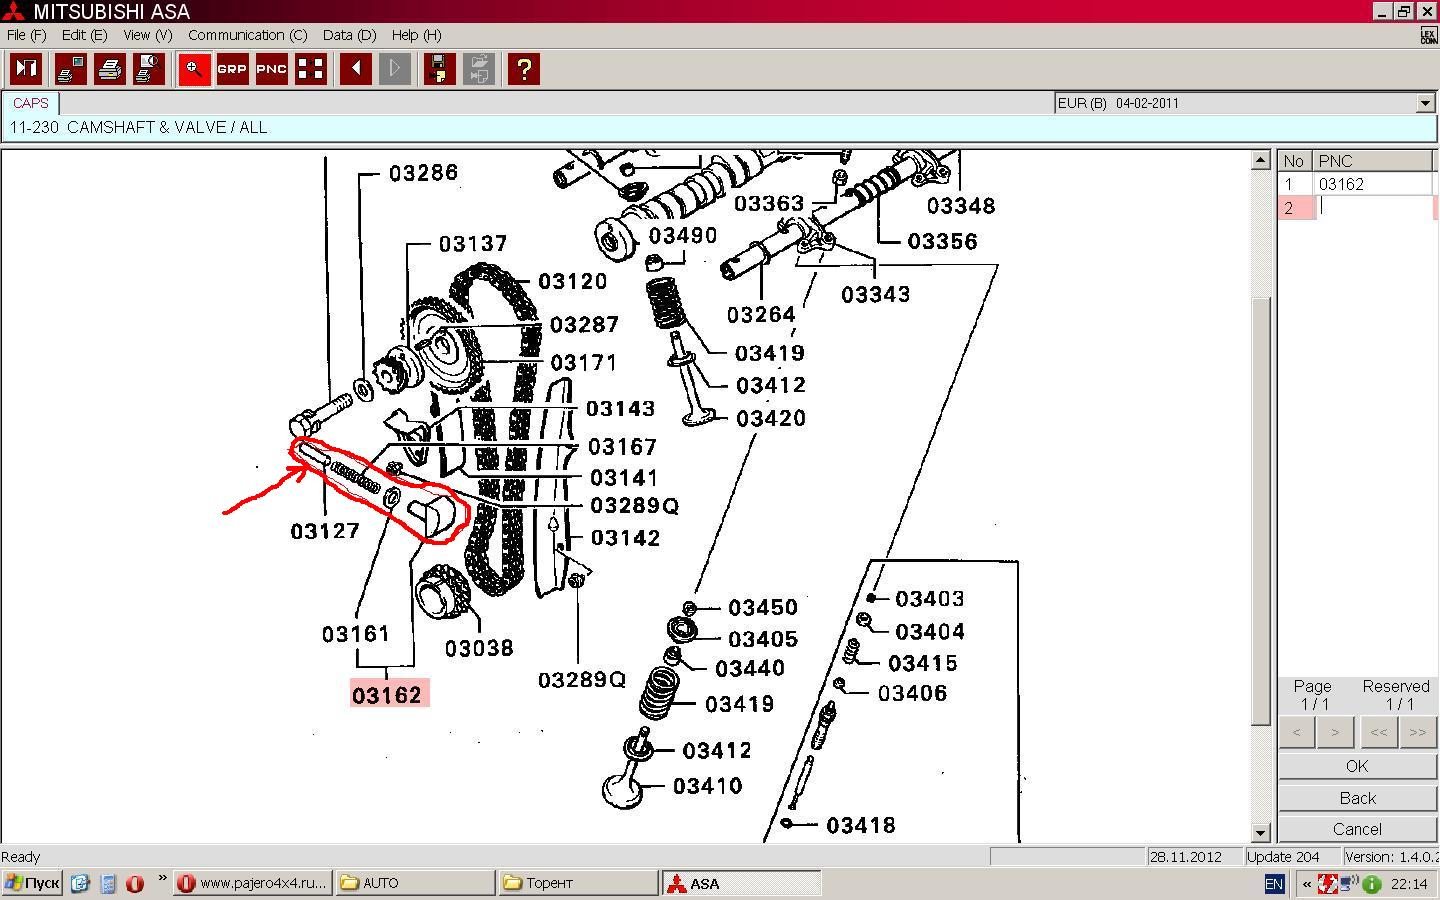This screenshot has width=1440, height=900.
Task: Open the File menu
Action: coord(26,35)
